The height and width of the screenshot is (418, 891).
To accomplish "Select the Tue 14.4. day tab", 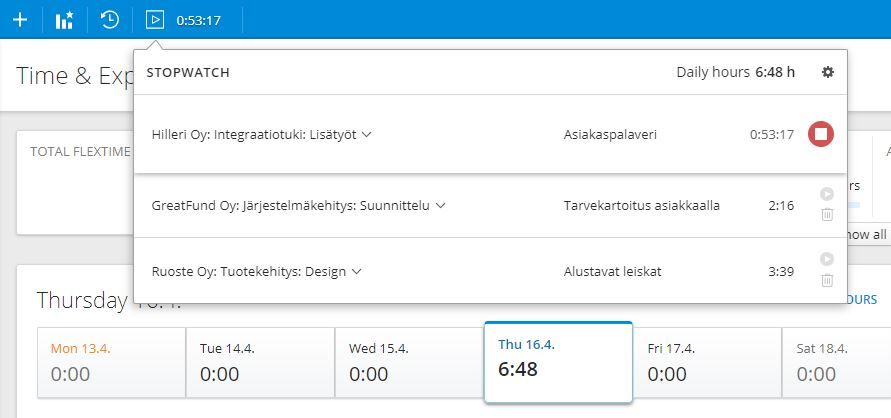I will [x=260, y=364].
